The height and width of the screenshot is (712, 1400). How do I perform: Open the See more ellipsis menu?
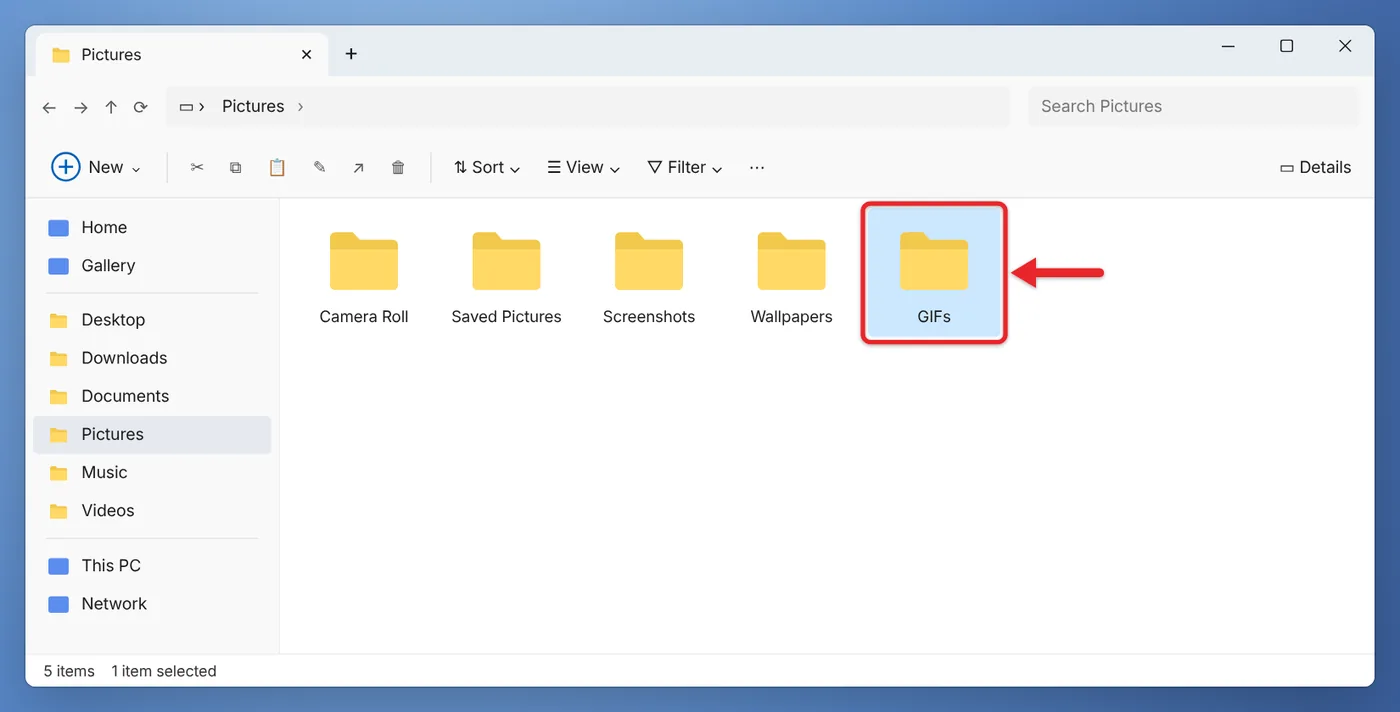coord(757,167)
